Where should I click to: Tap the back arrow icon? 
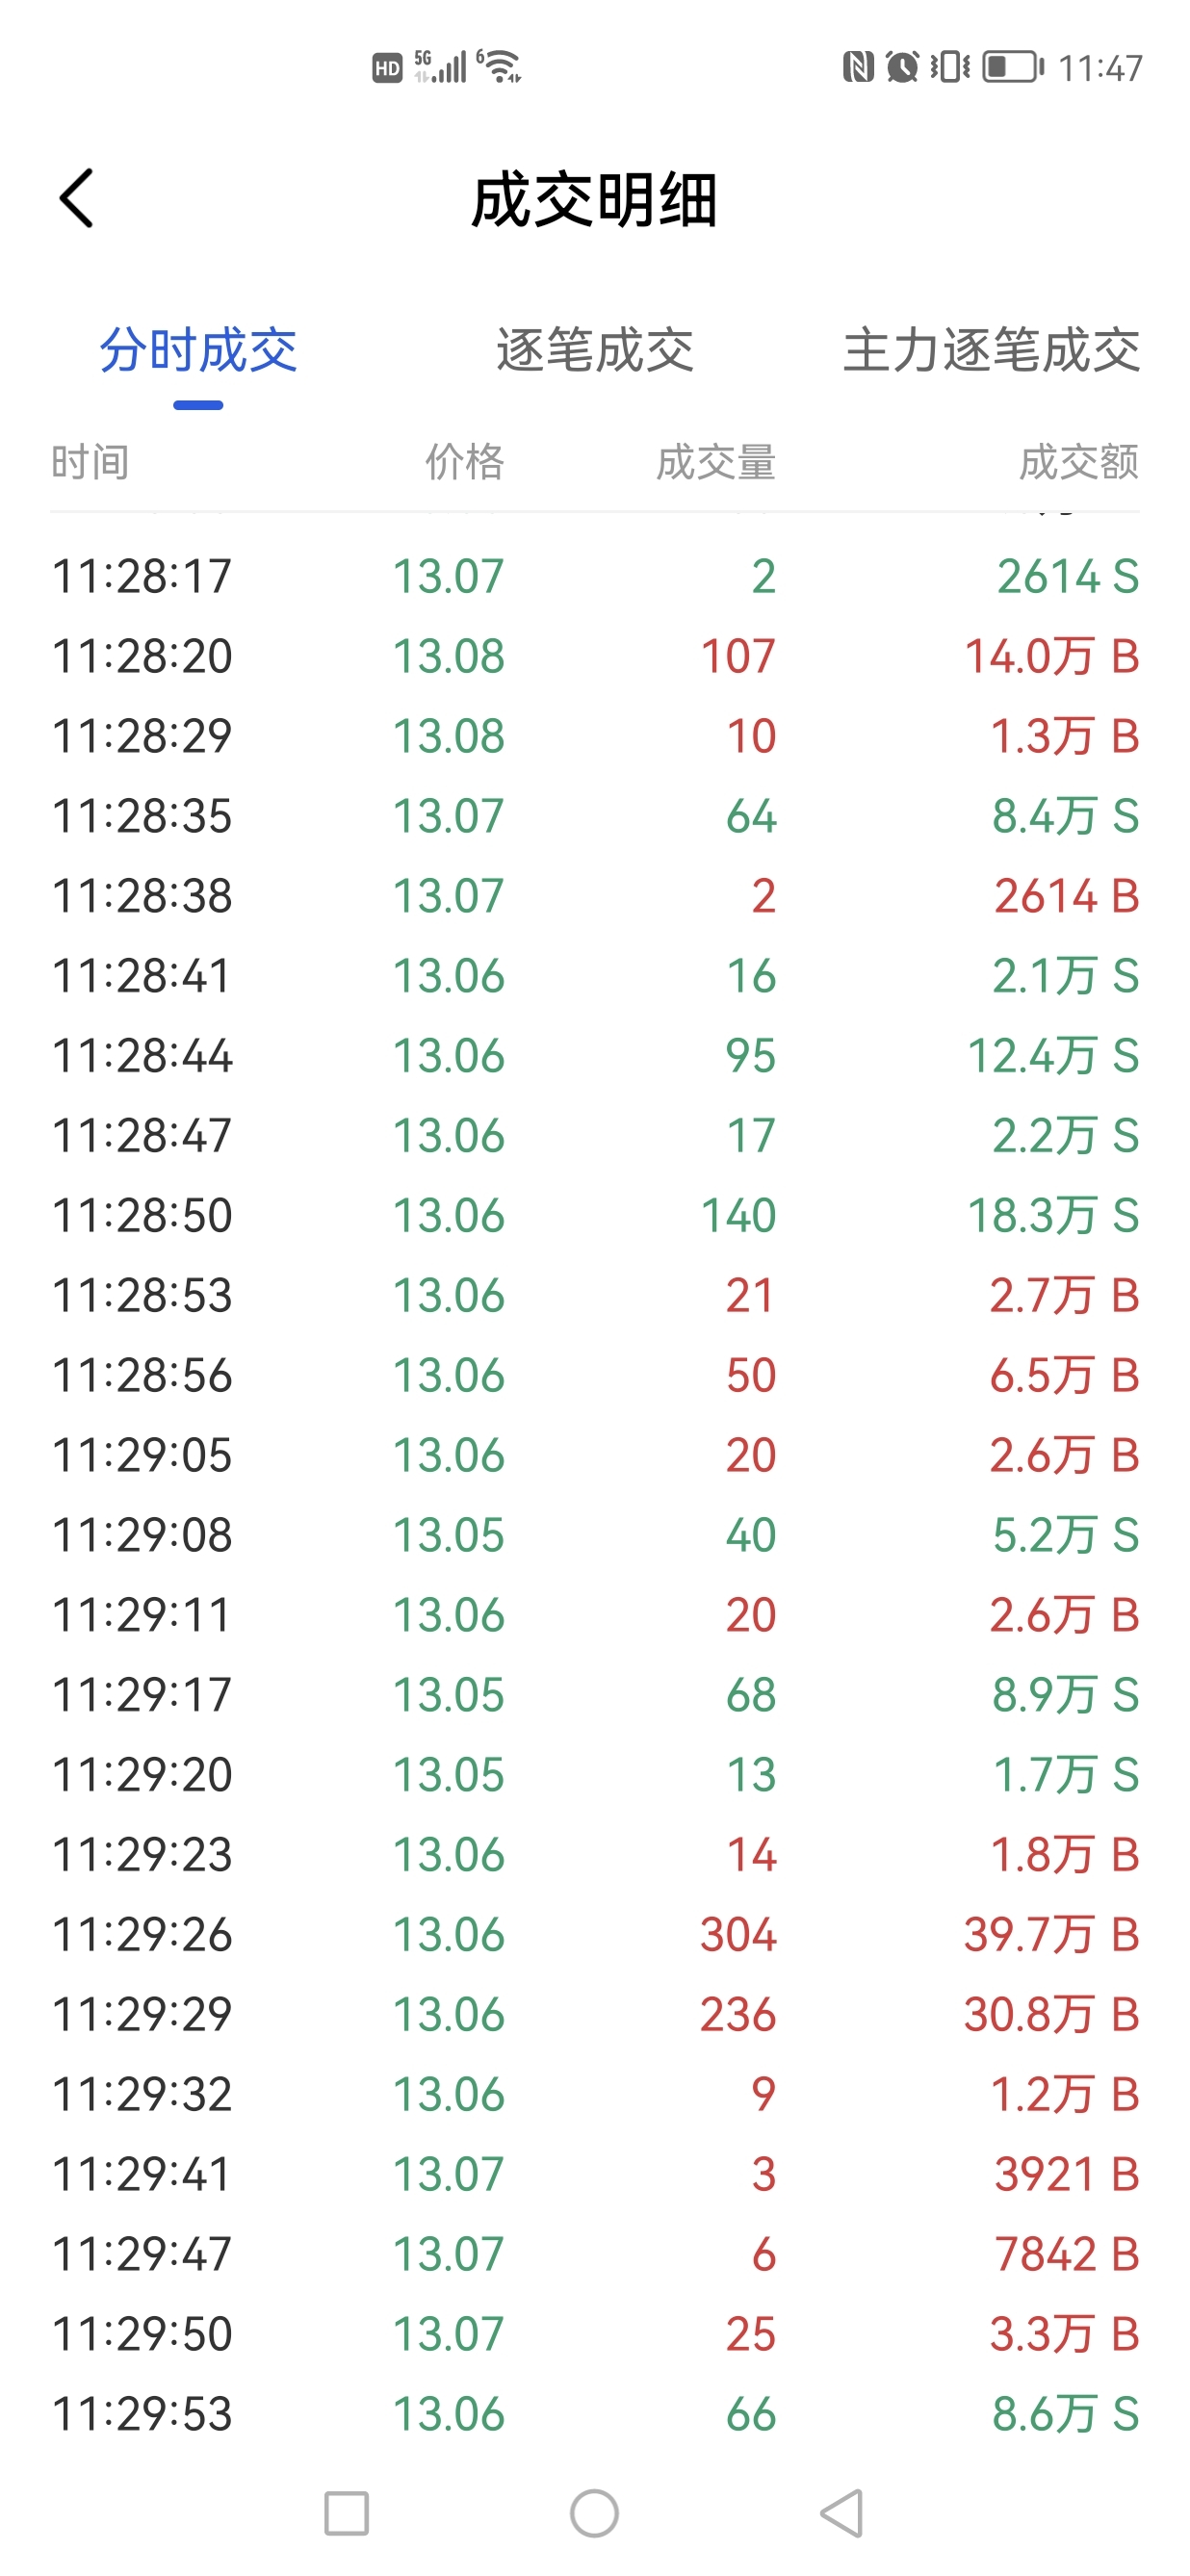77,198
